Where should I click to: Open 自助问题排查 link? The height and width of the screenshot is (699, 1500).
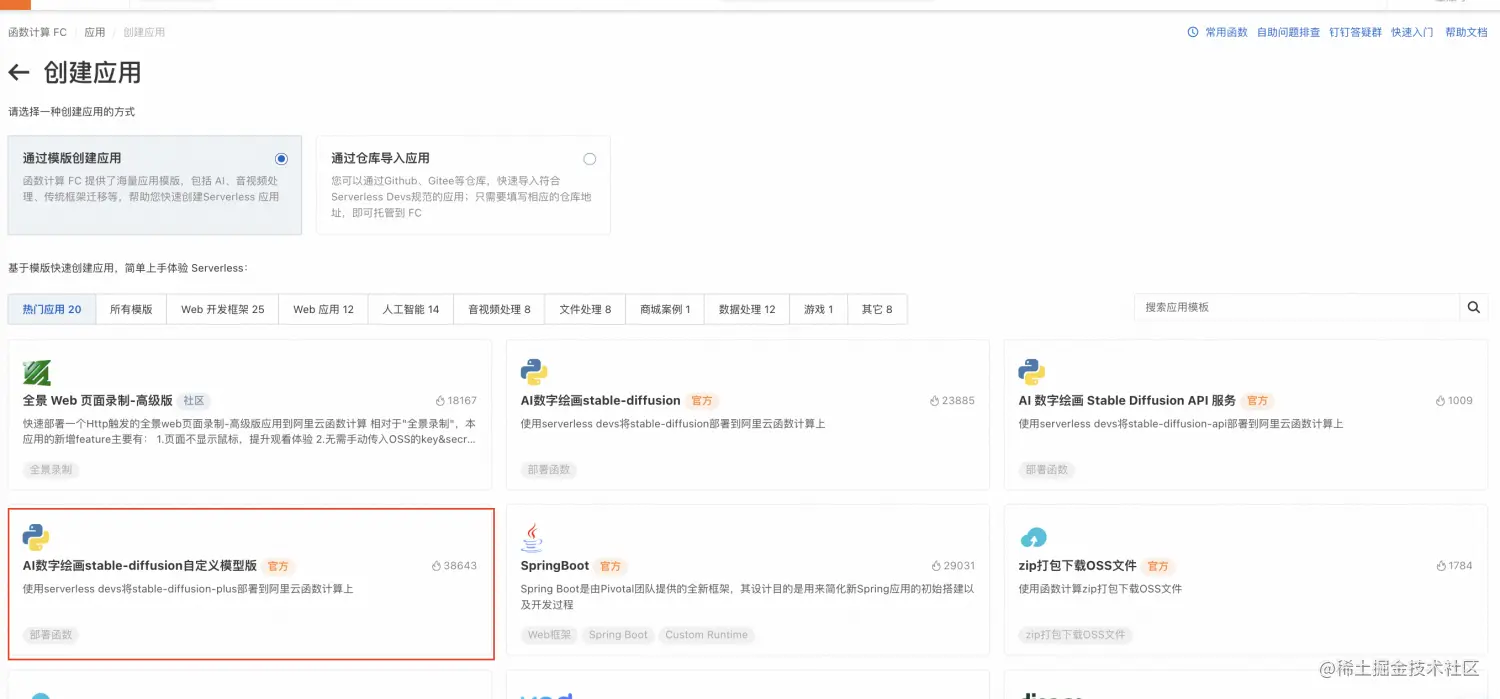point(1288,32)
